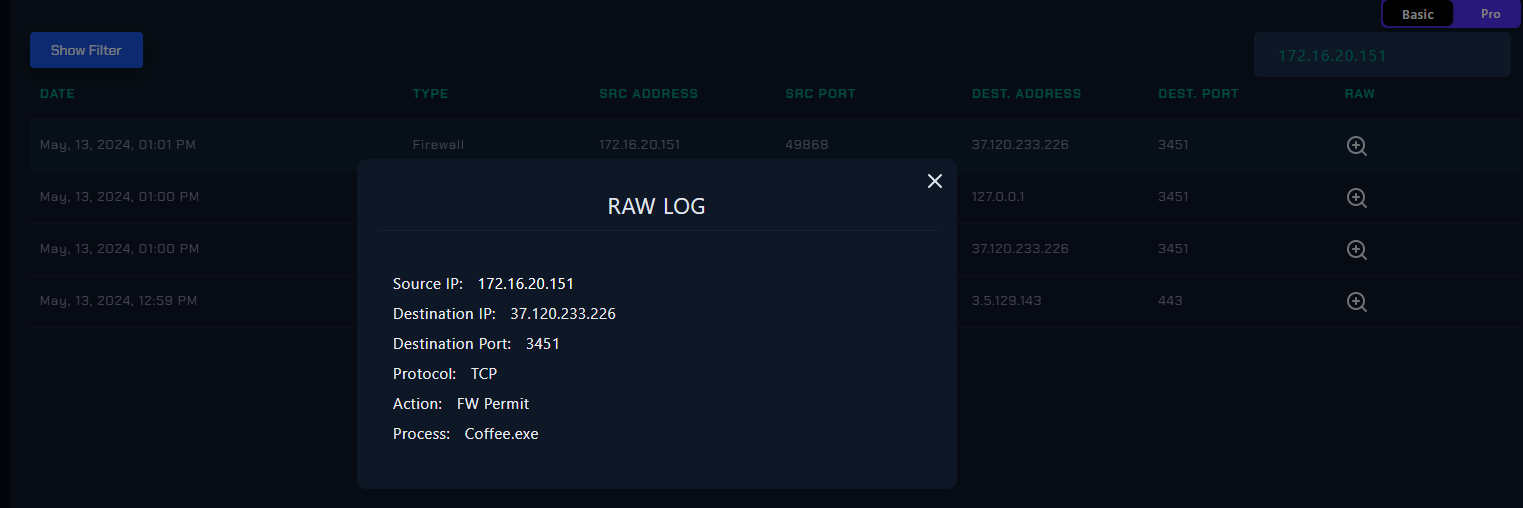Click the FW Permit action value
This screenshot has width=1523, height=508.
click(x=492, y=404)
